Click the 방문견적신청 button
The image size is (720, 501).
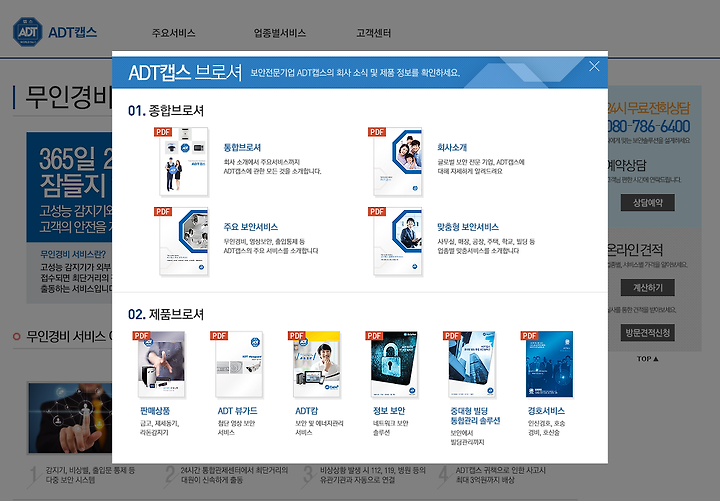(x=647, y=332)
